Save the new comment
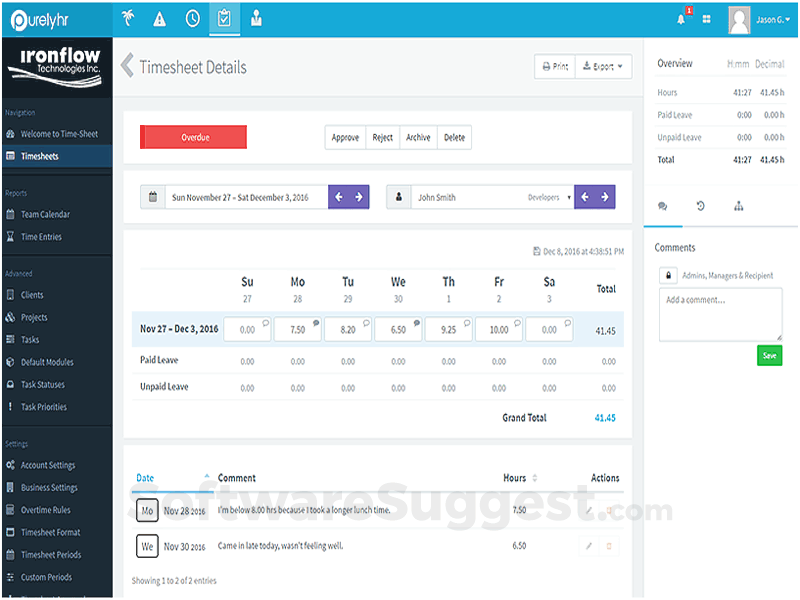Image resolution: width=800 pixels, height=600 pixels. point(769,355)
